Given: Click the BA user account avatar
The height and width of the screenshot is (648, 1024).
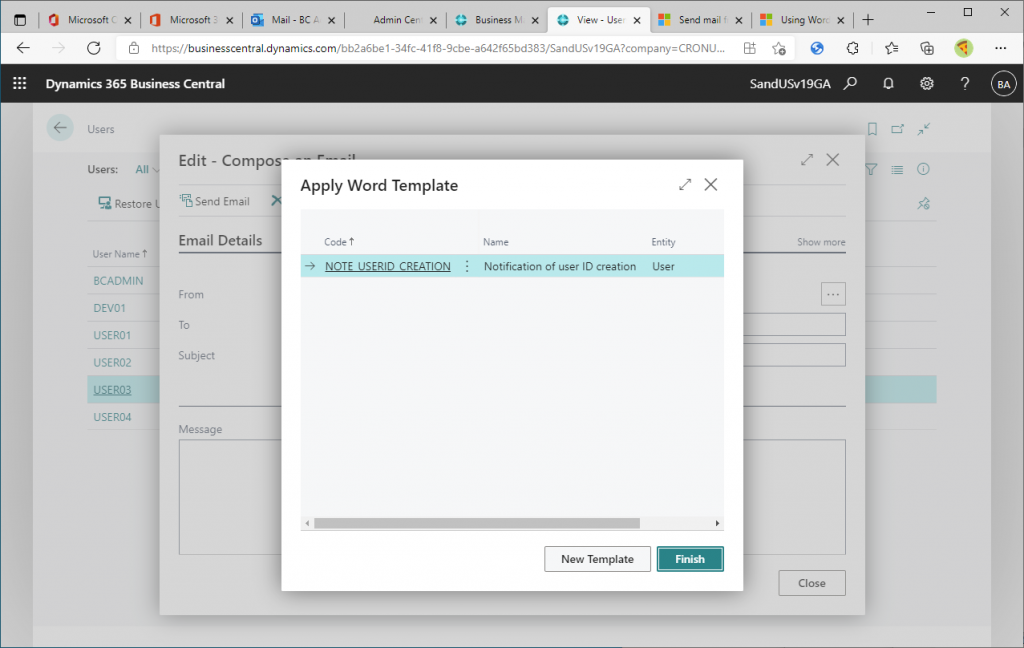Looking at the screenshot, I should click(1003, 84).
